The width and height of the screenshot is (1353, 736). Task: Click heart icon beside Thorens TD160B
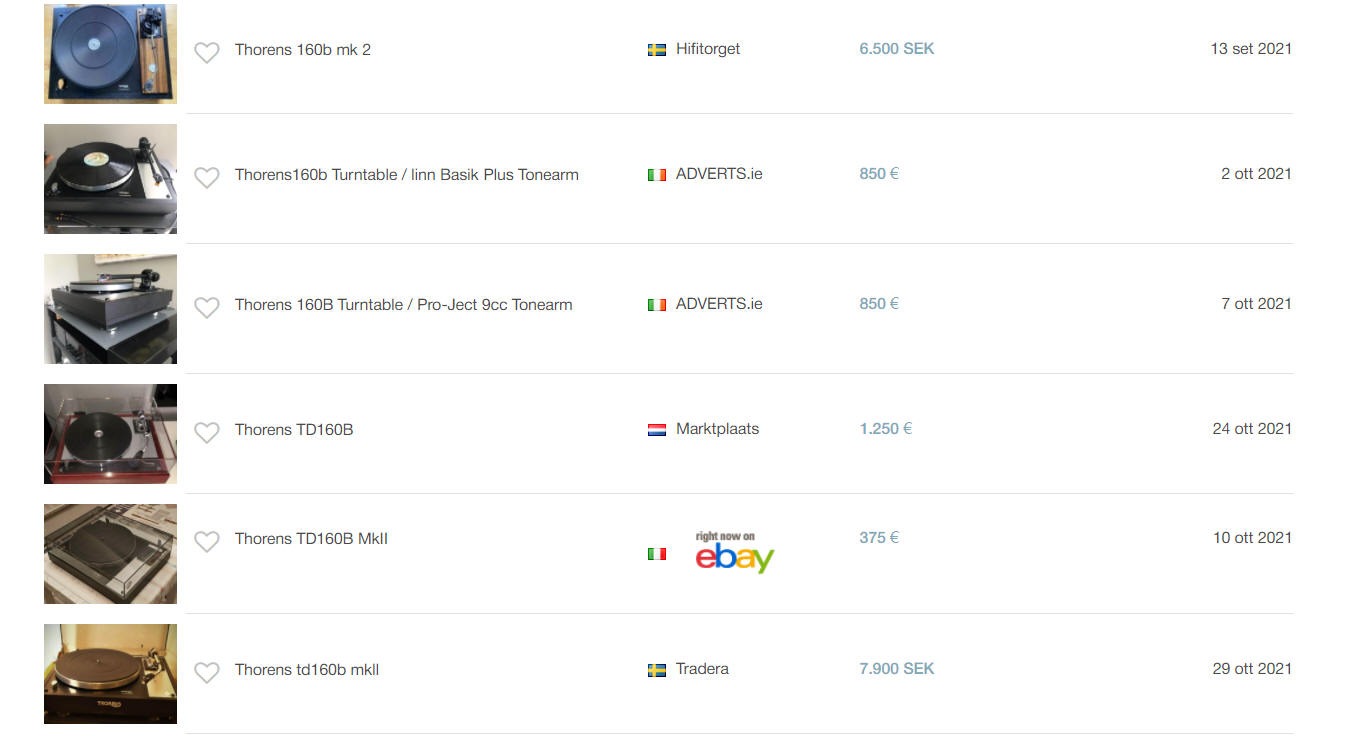[x=207, y=433]
